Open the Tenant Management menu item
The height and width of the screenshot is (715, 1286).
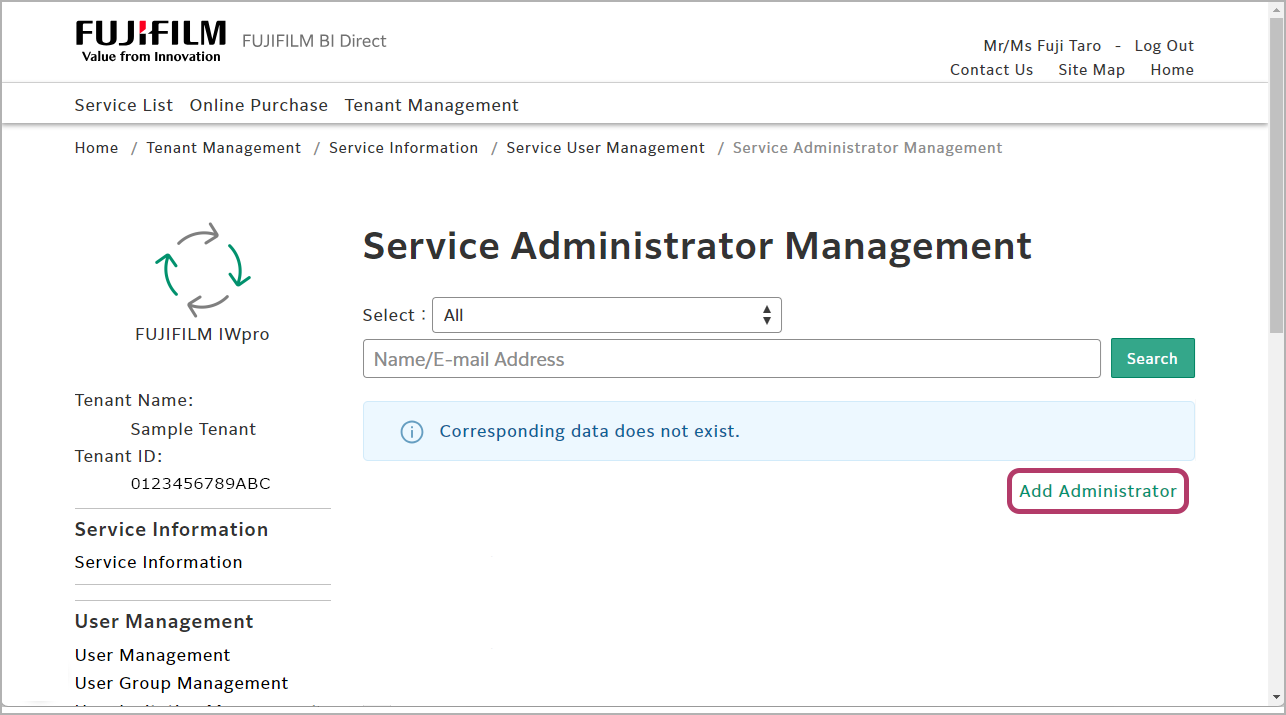point(431,105)
